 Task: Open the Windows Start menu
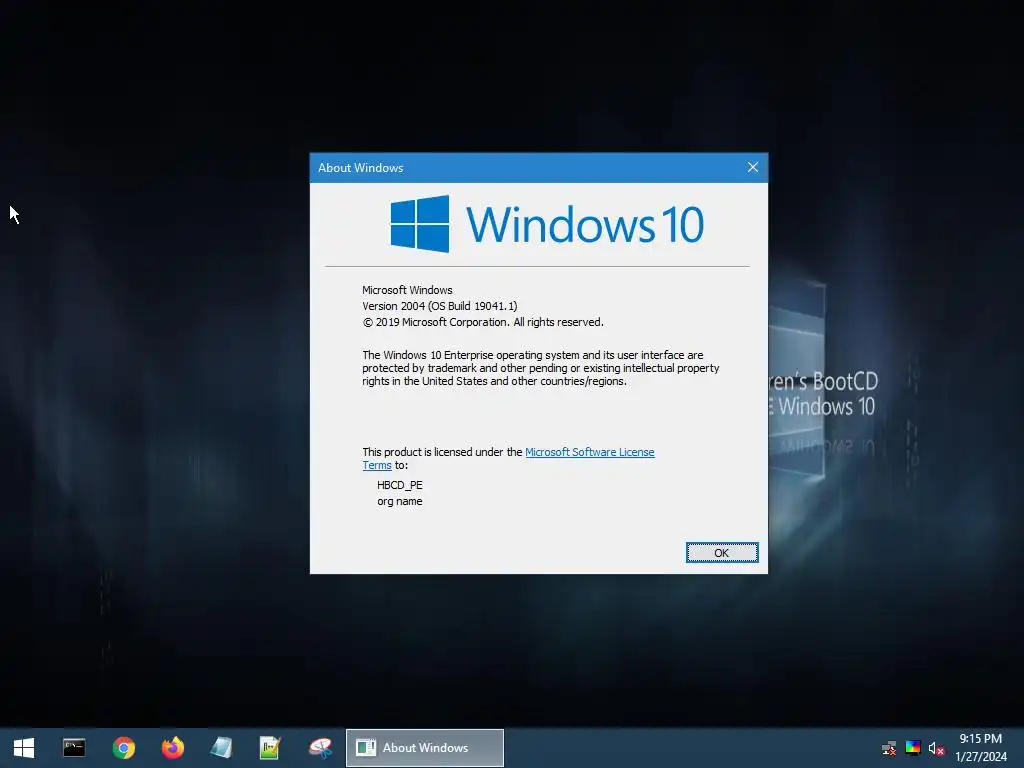pos(24,748)
